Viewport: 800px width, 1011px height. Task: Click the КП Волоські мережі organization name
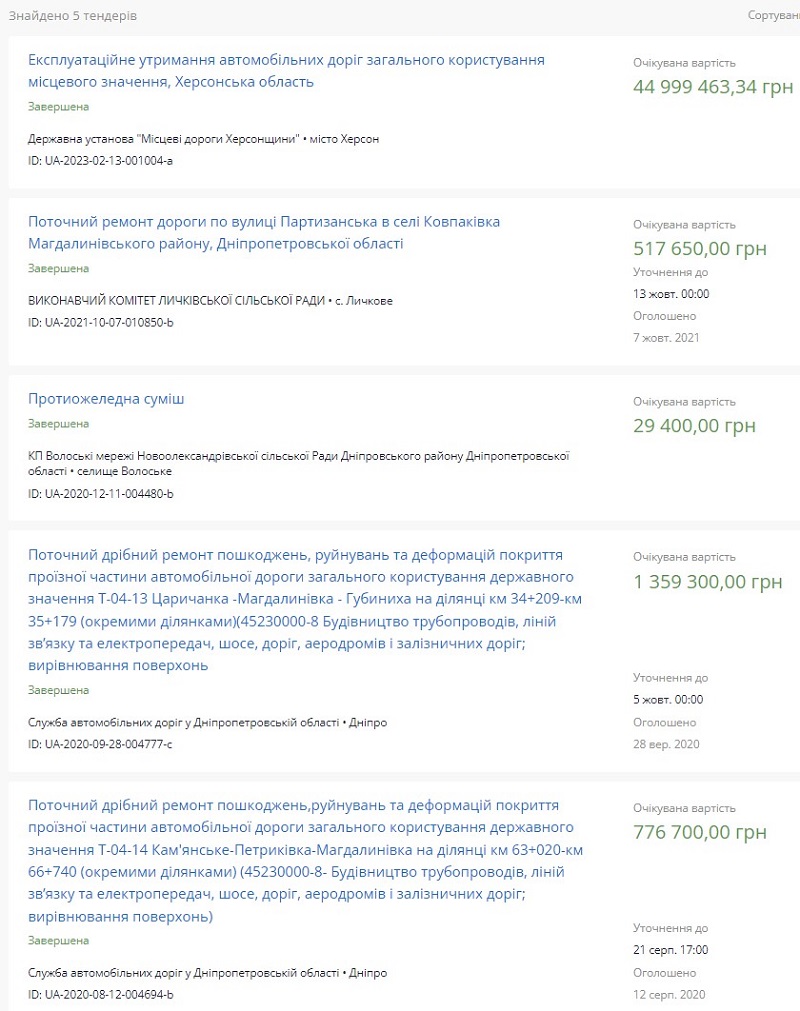(298, 464)
